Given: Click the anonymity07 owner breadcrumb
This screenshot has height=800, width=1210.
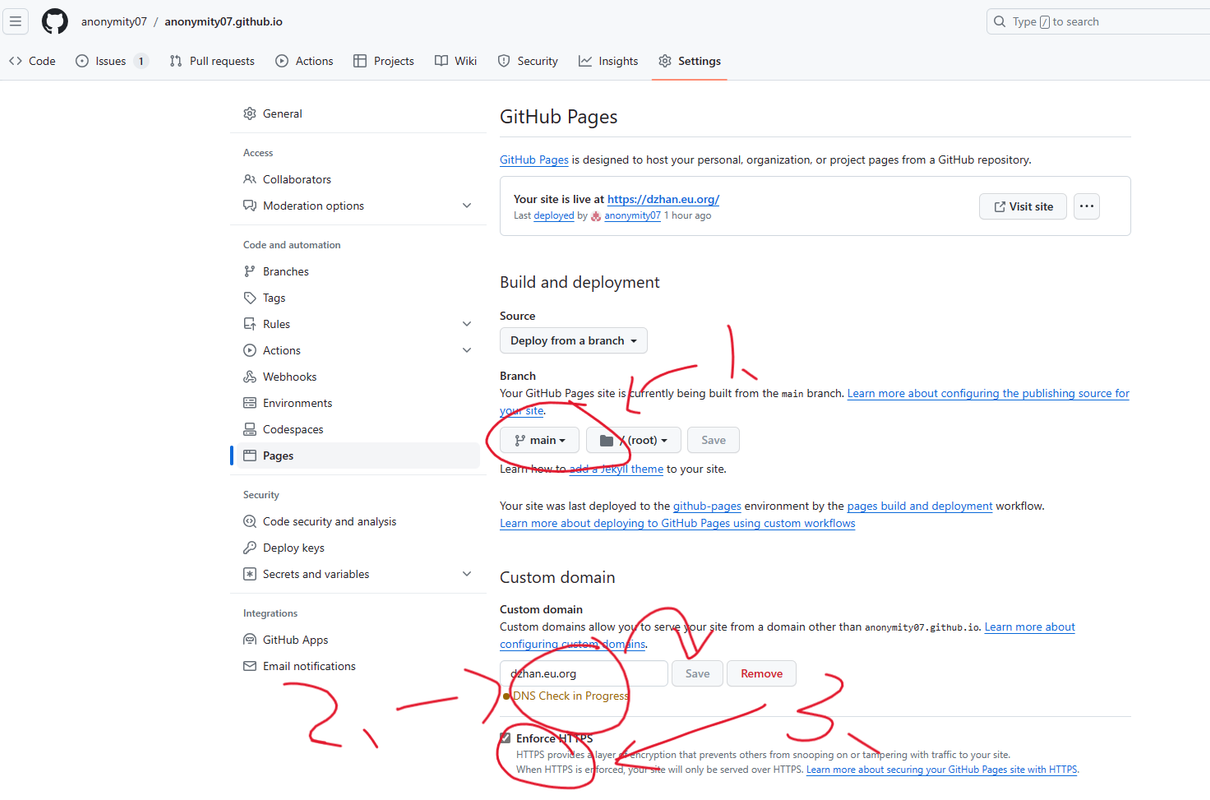Looking at the screenshot, I should tap(114, 21).
